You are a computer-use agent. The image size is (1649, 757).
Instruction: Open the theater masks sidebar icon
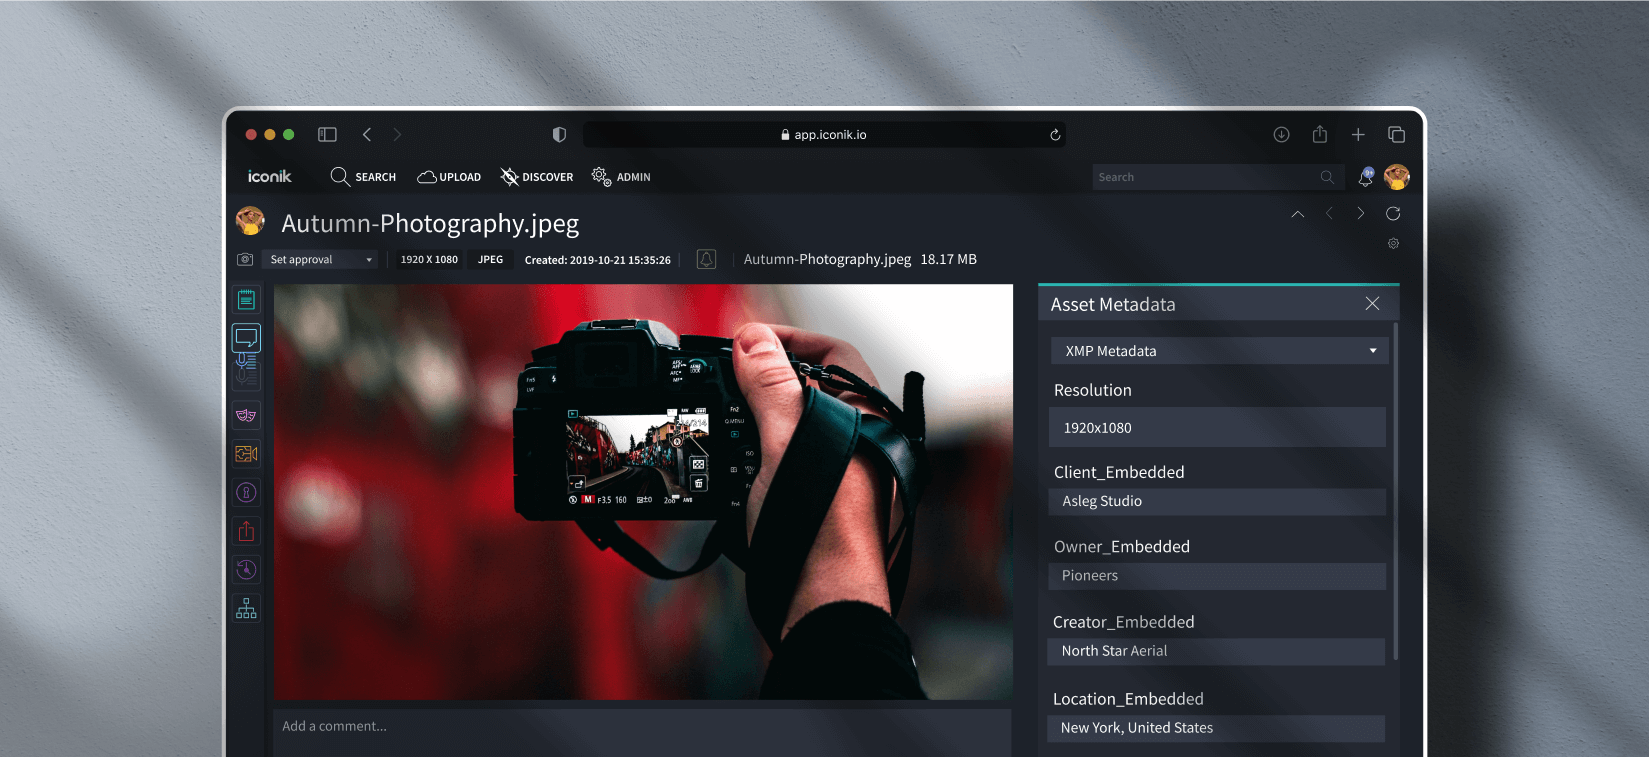[246, 415]
